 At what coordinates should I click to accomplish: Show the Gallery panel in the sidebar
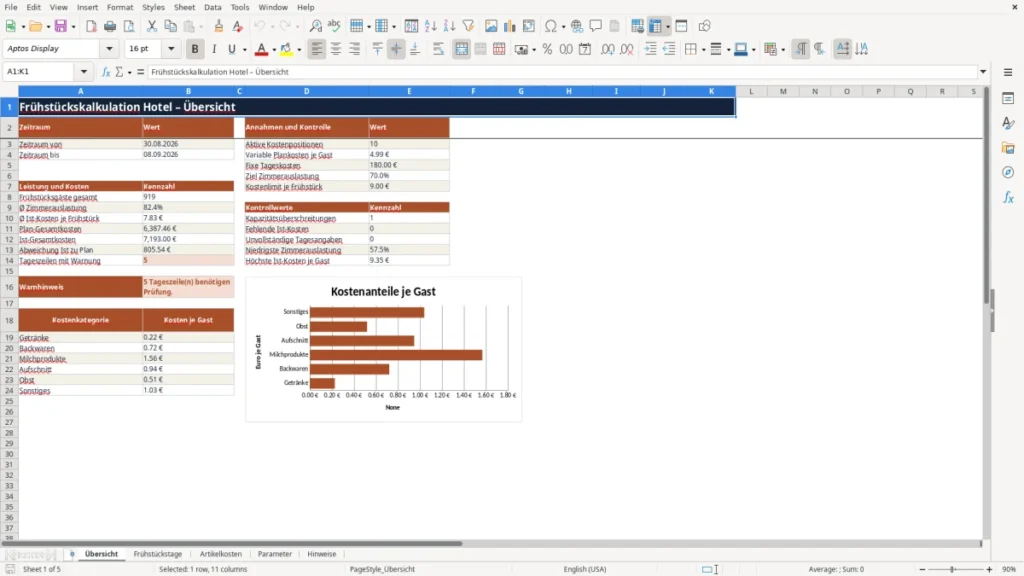(1008, 148)
